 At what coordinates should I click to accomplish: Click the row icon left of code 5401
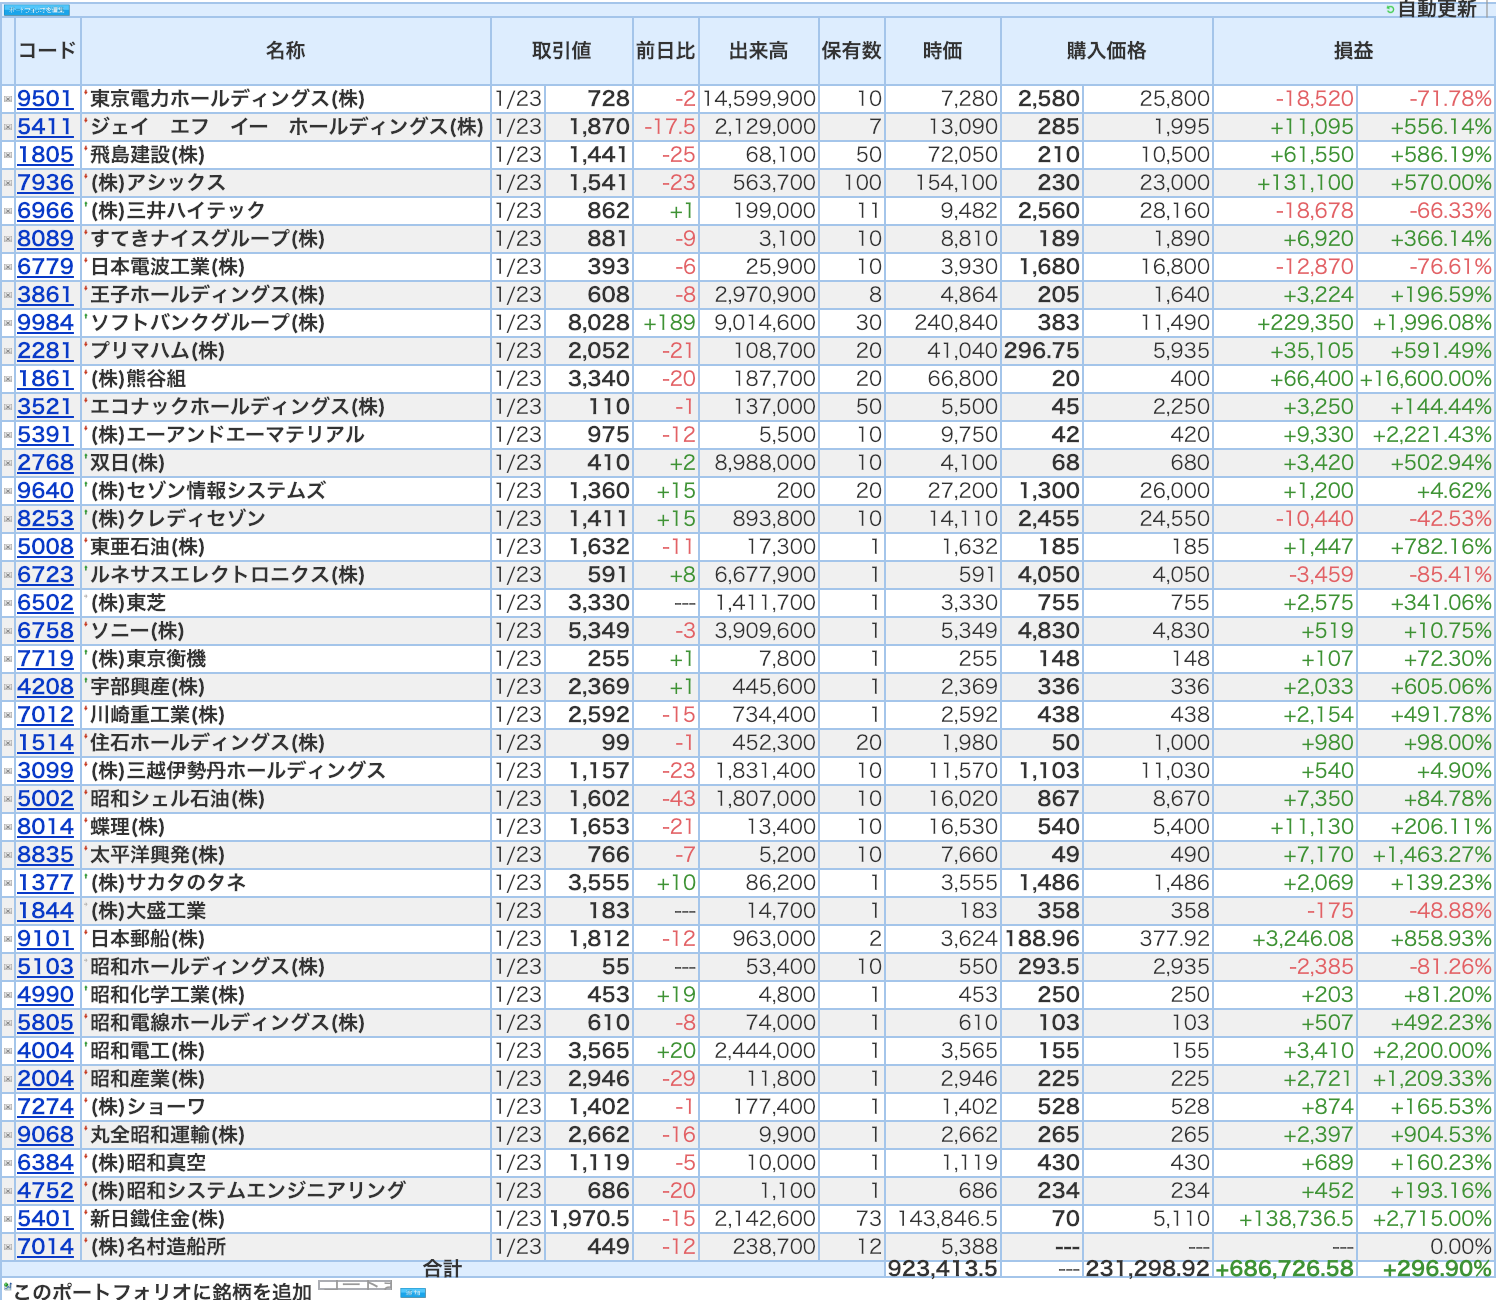click(x=8, y=1219)
